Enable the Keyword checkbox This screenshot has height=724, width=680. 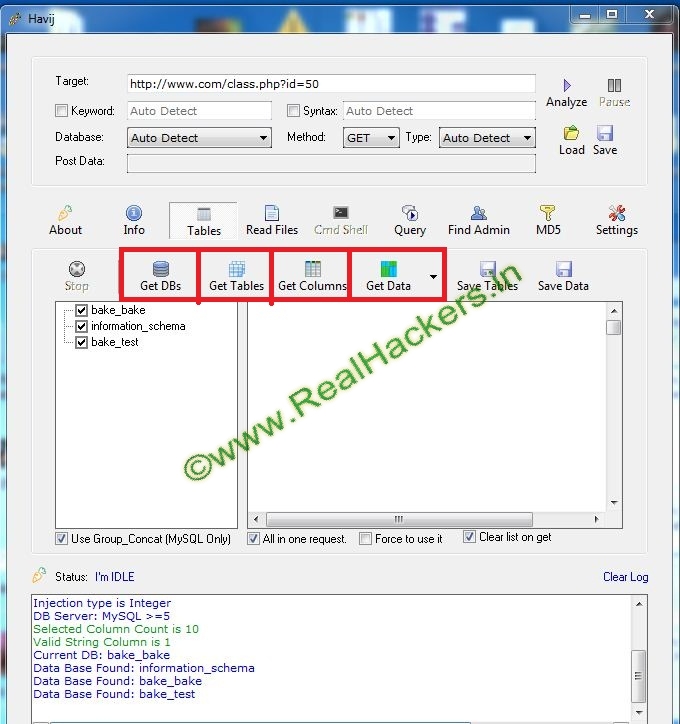61,110
